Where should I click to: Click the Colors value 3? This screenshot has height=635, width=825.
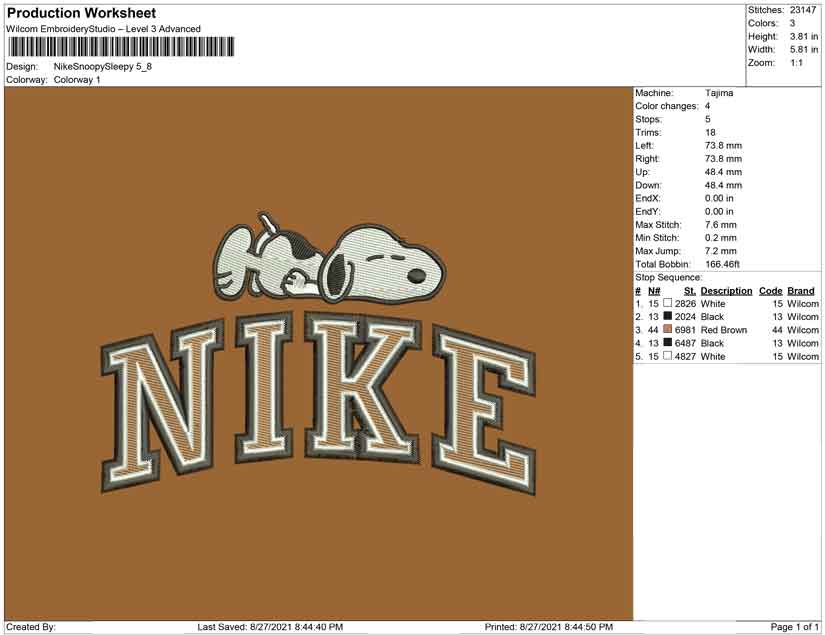pos(792,23)
